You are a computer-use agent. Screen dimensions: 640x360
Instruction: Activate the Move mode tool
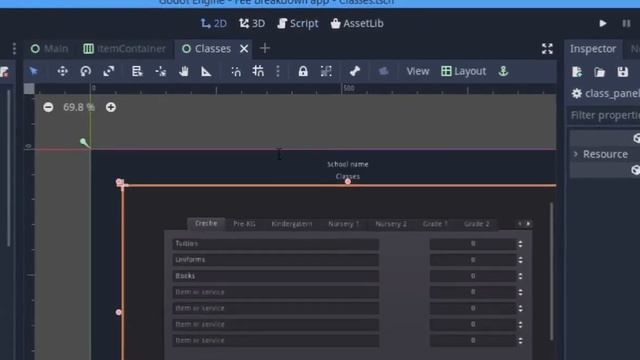(x=62, y=71)
